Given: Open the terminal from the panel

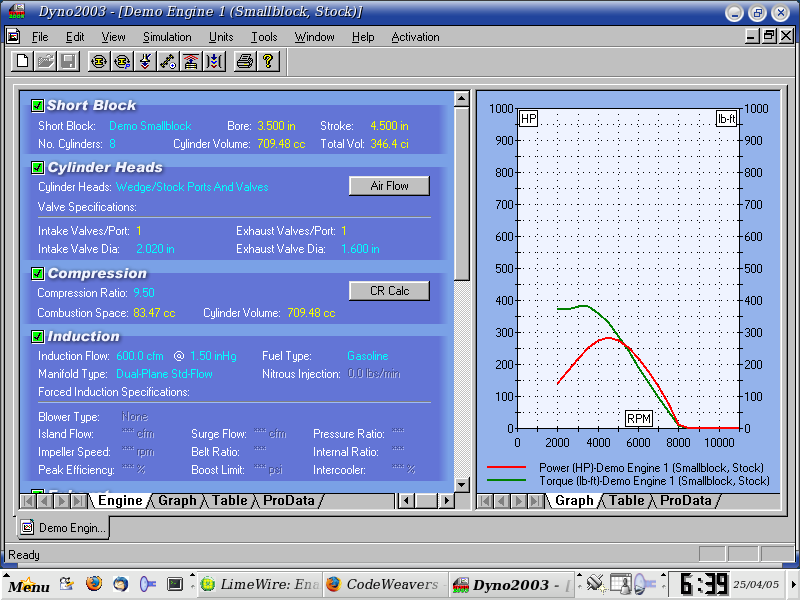Looking at the screenshot, I should click(175, 583).
